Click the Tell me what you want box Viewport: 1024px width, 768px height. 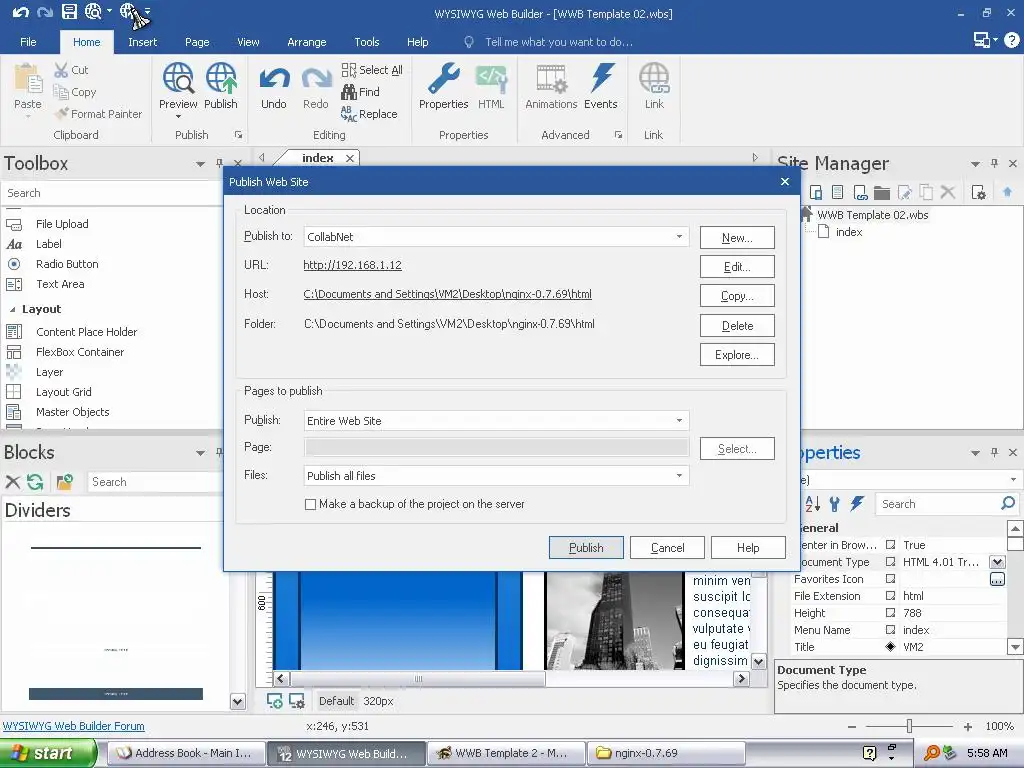pyautogui.click(x=558, y=42)
